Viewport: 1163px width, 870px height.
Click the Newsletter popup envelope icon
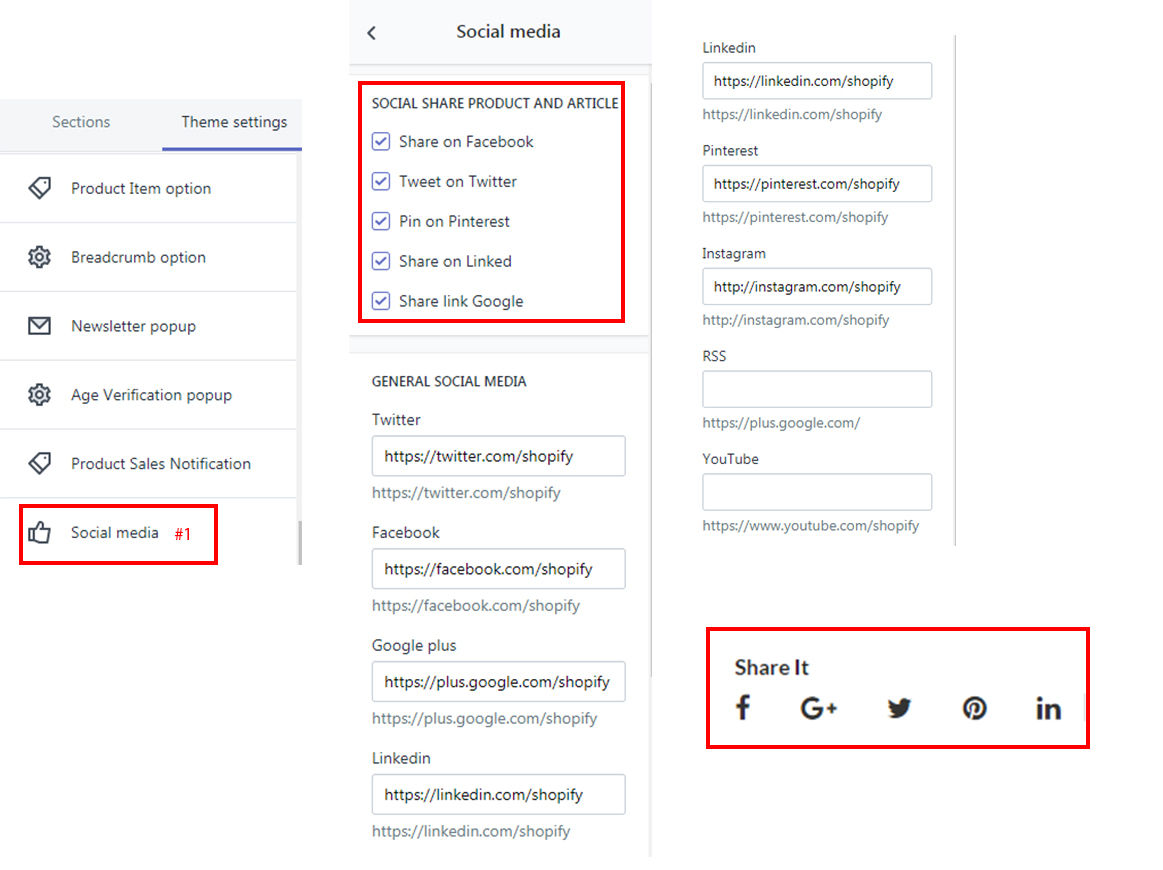coord(40,326)
